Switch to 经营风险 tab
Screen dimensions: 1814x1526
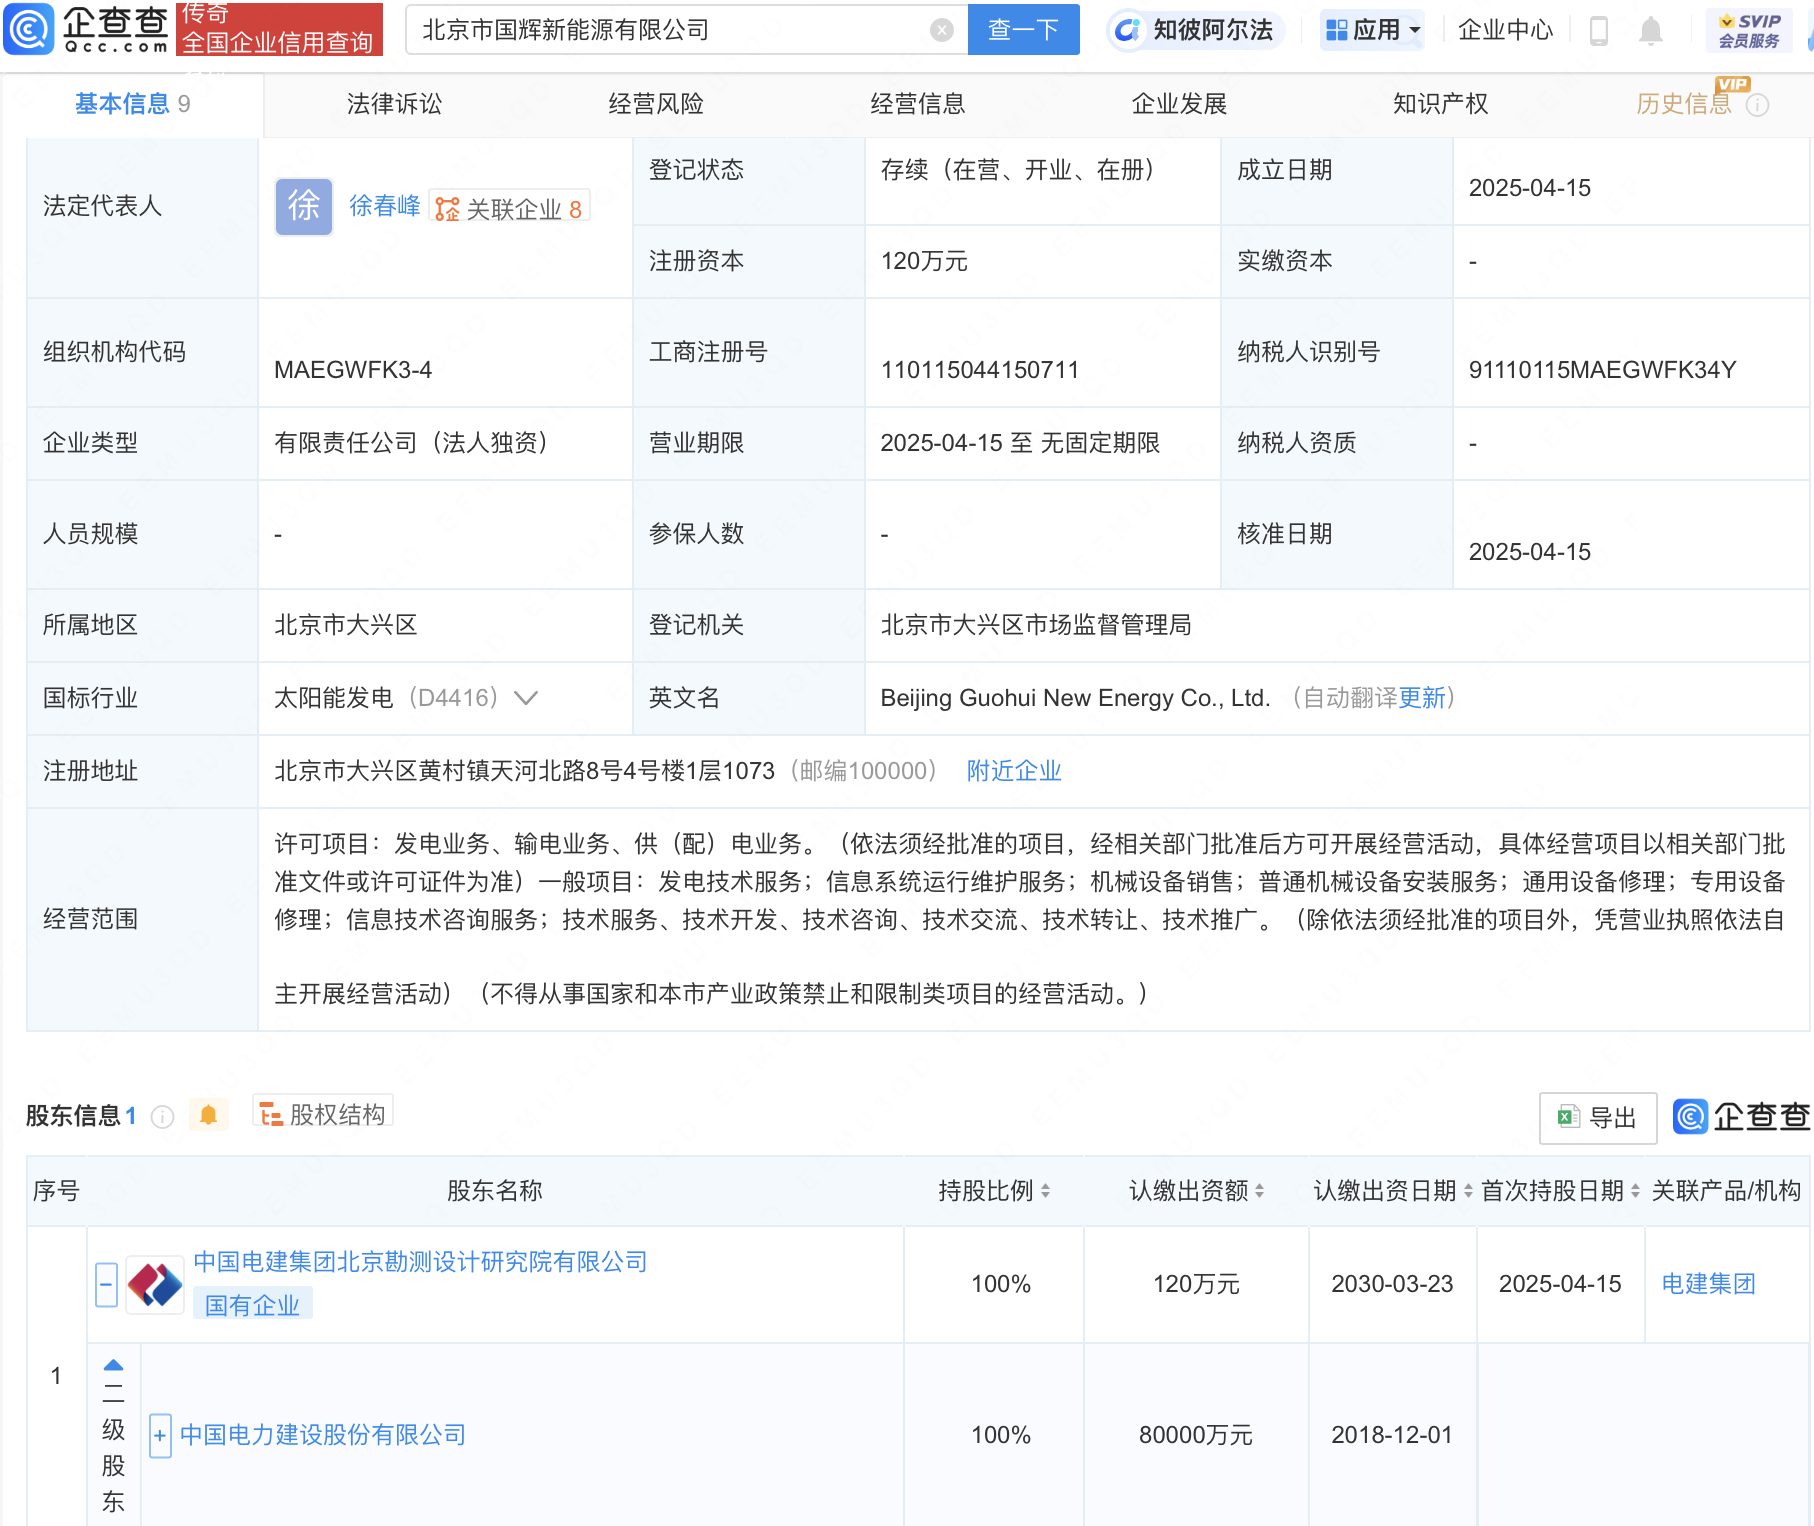pyautogui.click(x=656, y=104)
